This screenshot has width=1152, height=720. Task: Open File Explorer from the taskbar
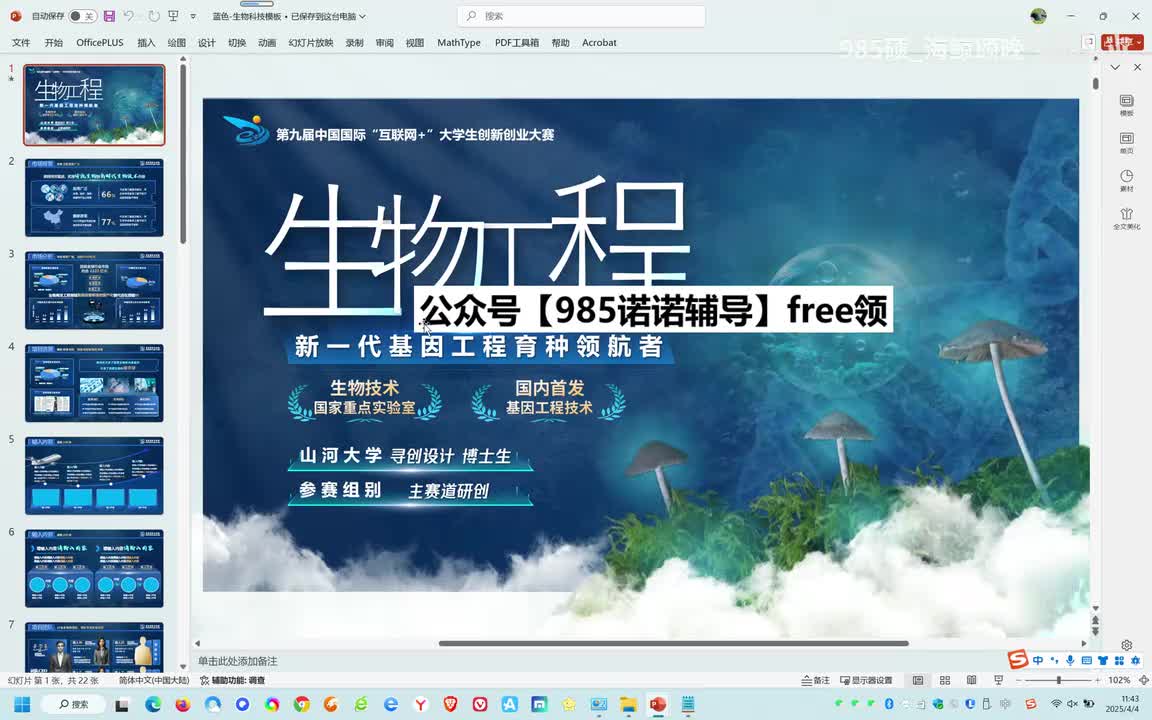628,705
